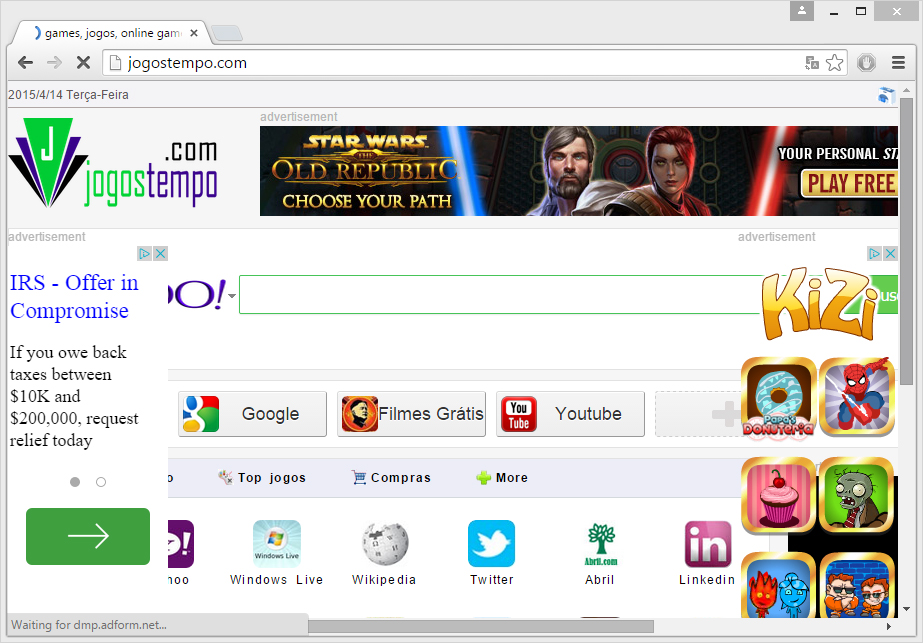Click the green arrow button in the IRS ad
923x643 pixels.
tap(88, 536)
